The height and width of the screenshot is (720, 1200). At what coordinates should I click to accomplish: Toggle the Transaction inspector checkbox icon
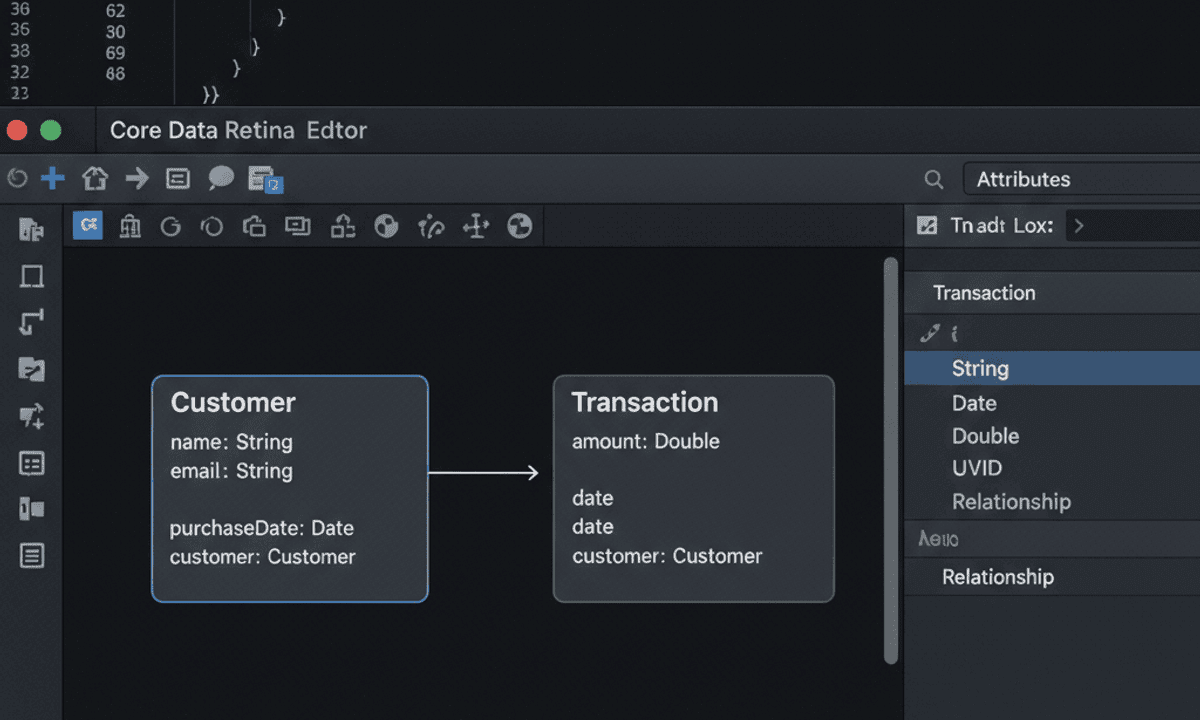[925, 226]
